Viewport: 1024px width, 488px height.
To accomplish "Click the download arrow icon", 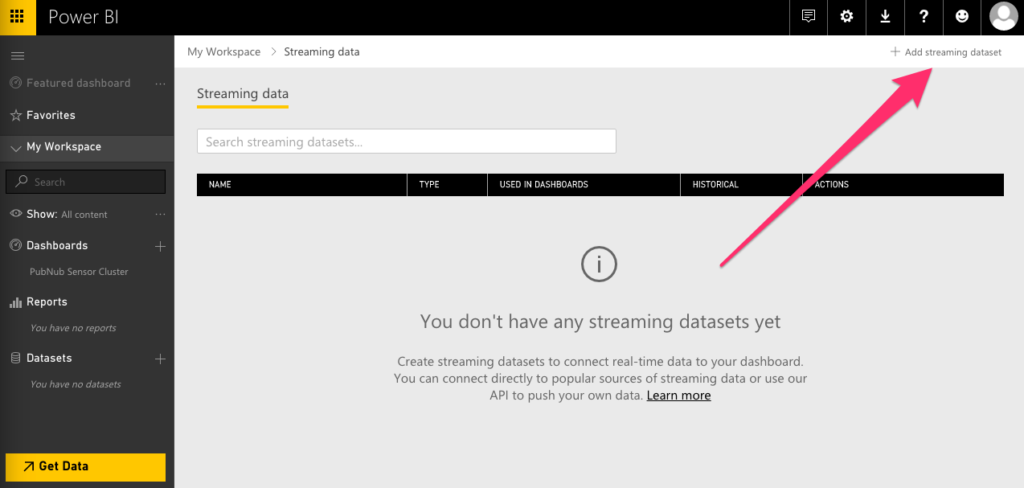I will point(885,17).
